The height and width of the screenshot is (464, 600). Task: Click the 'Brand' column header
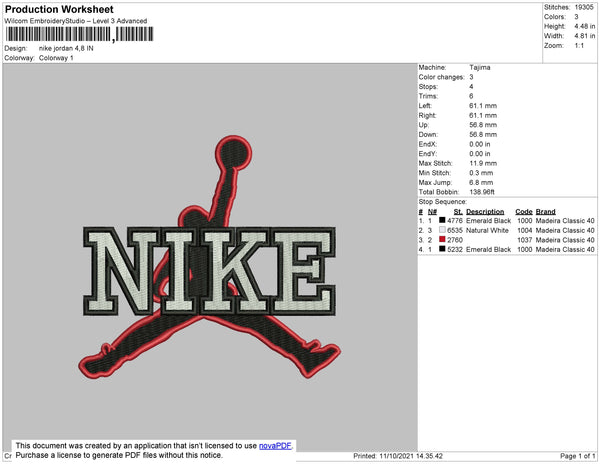tap(546, 212)
